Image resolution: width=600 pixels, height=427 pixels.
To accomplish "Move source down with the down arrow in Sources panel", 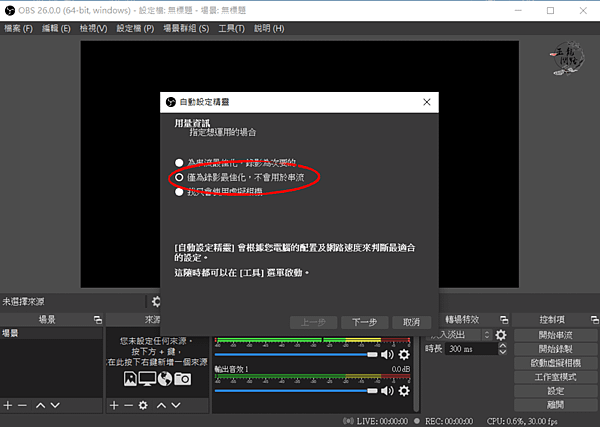I will 176,405.
